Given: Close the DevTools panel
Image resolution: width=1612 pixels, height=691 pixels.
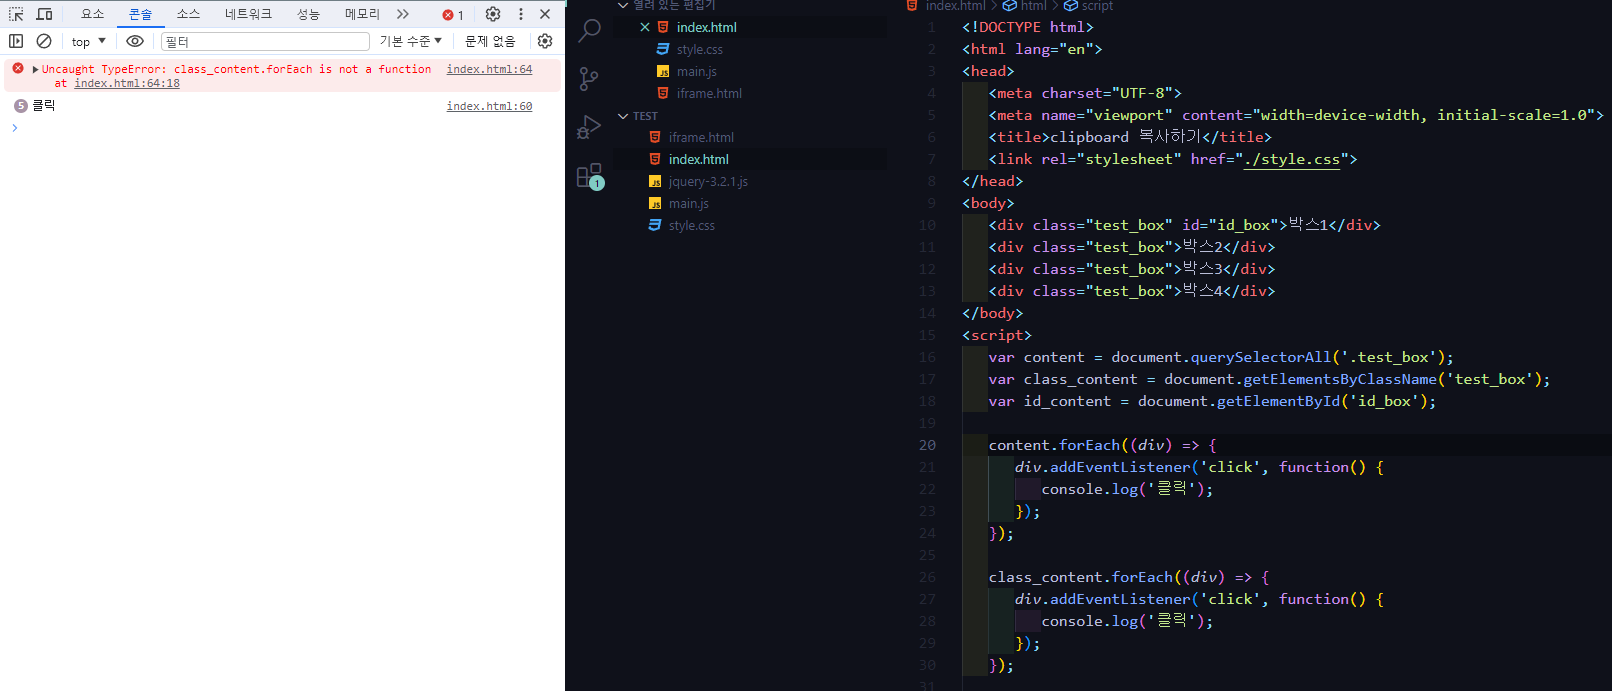Looking at the screenshot, I should point(545,14).
